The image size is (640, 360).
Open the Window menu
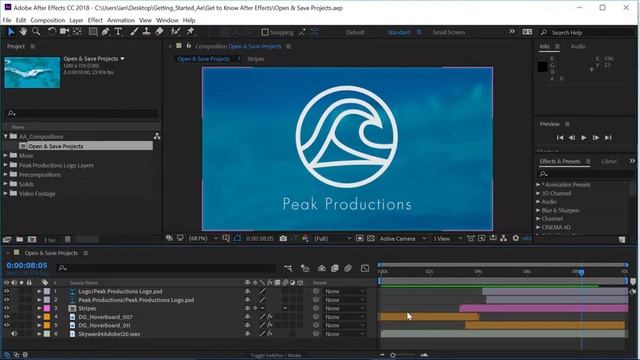pos(167,20)
